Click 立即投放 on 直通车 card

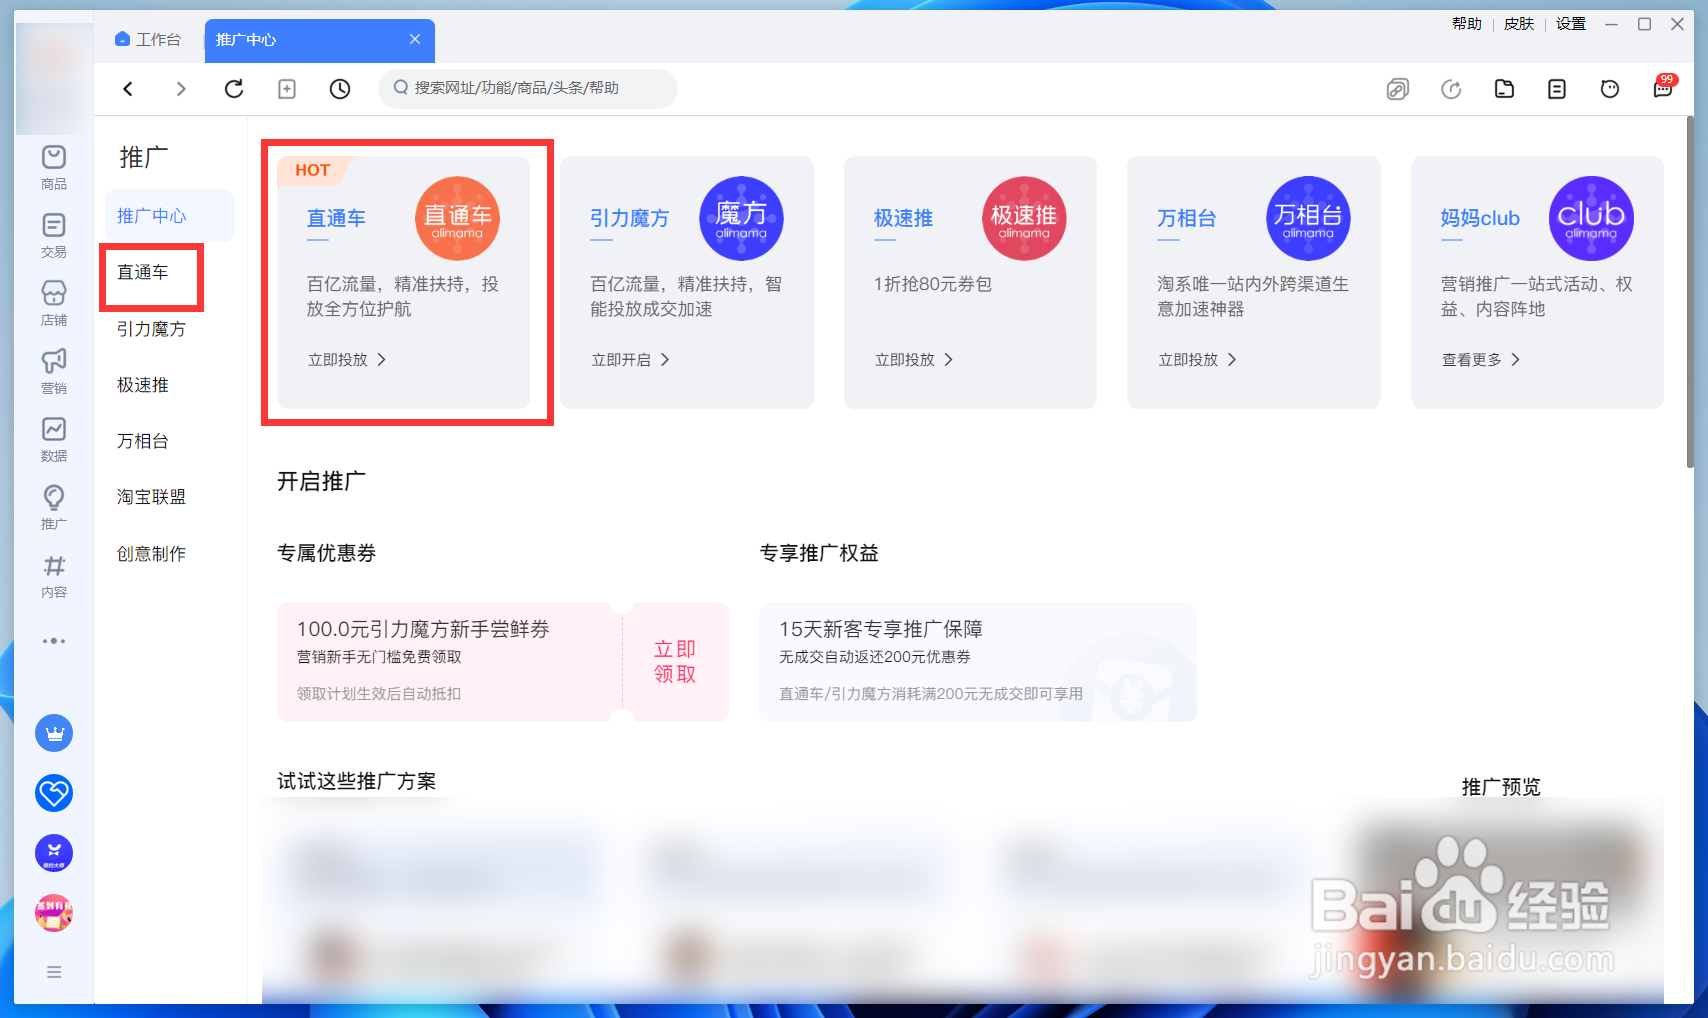tap(347, 360)
